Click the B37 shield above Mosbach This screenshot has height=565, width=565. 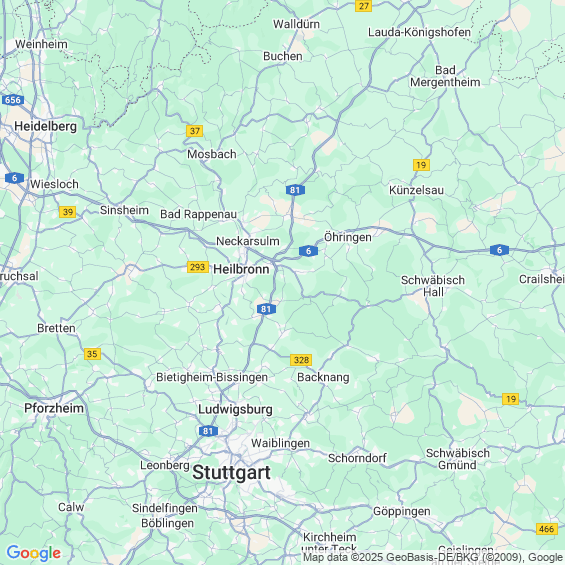[195, 131]
